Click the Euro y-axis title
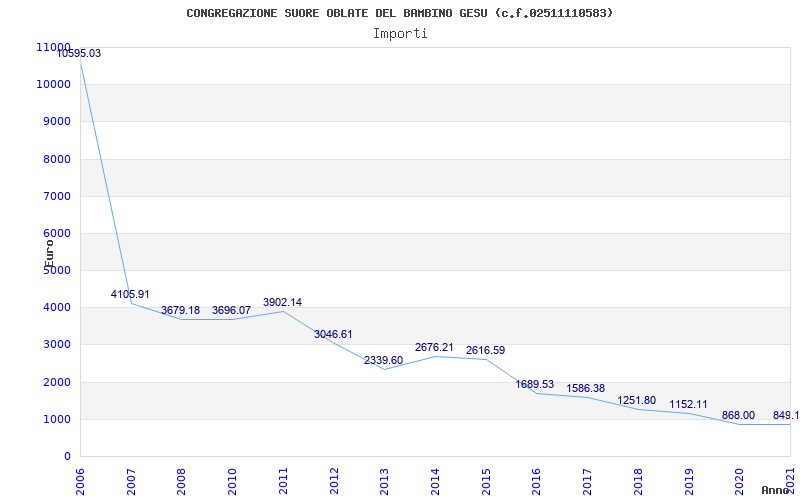Screen dimensions: 800x500 [x=49, y=251]
